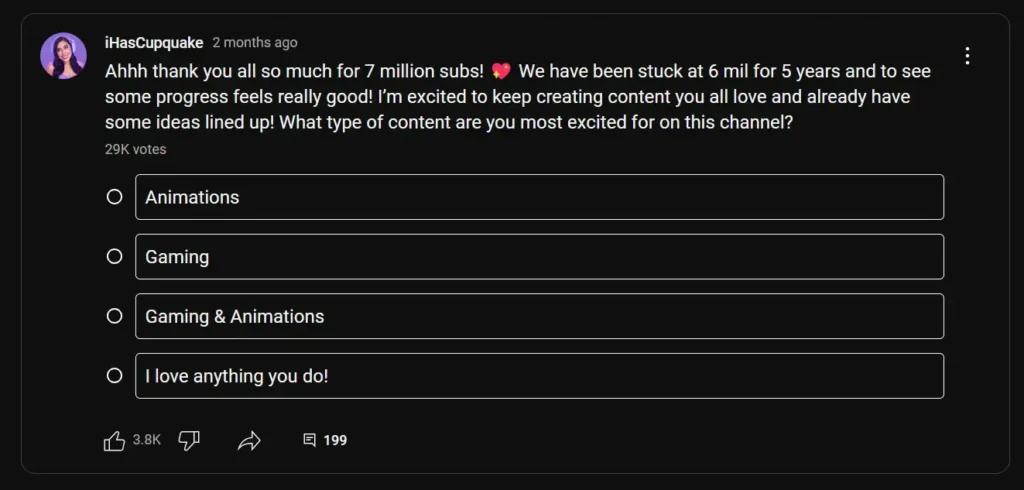Screen dimensions: 1024x490
Task: Like the post with thumbs up icon
Action: pyautogui.click(x=115, y=440)
